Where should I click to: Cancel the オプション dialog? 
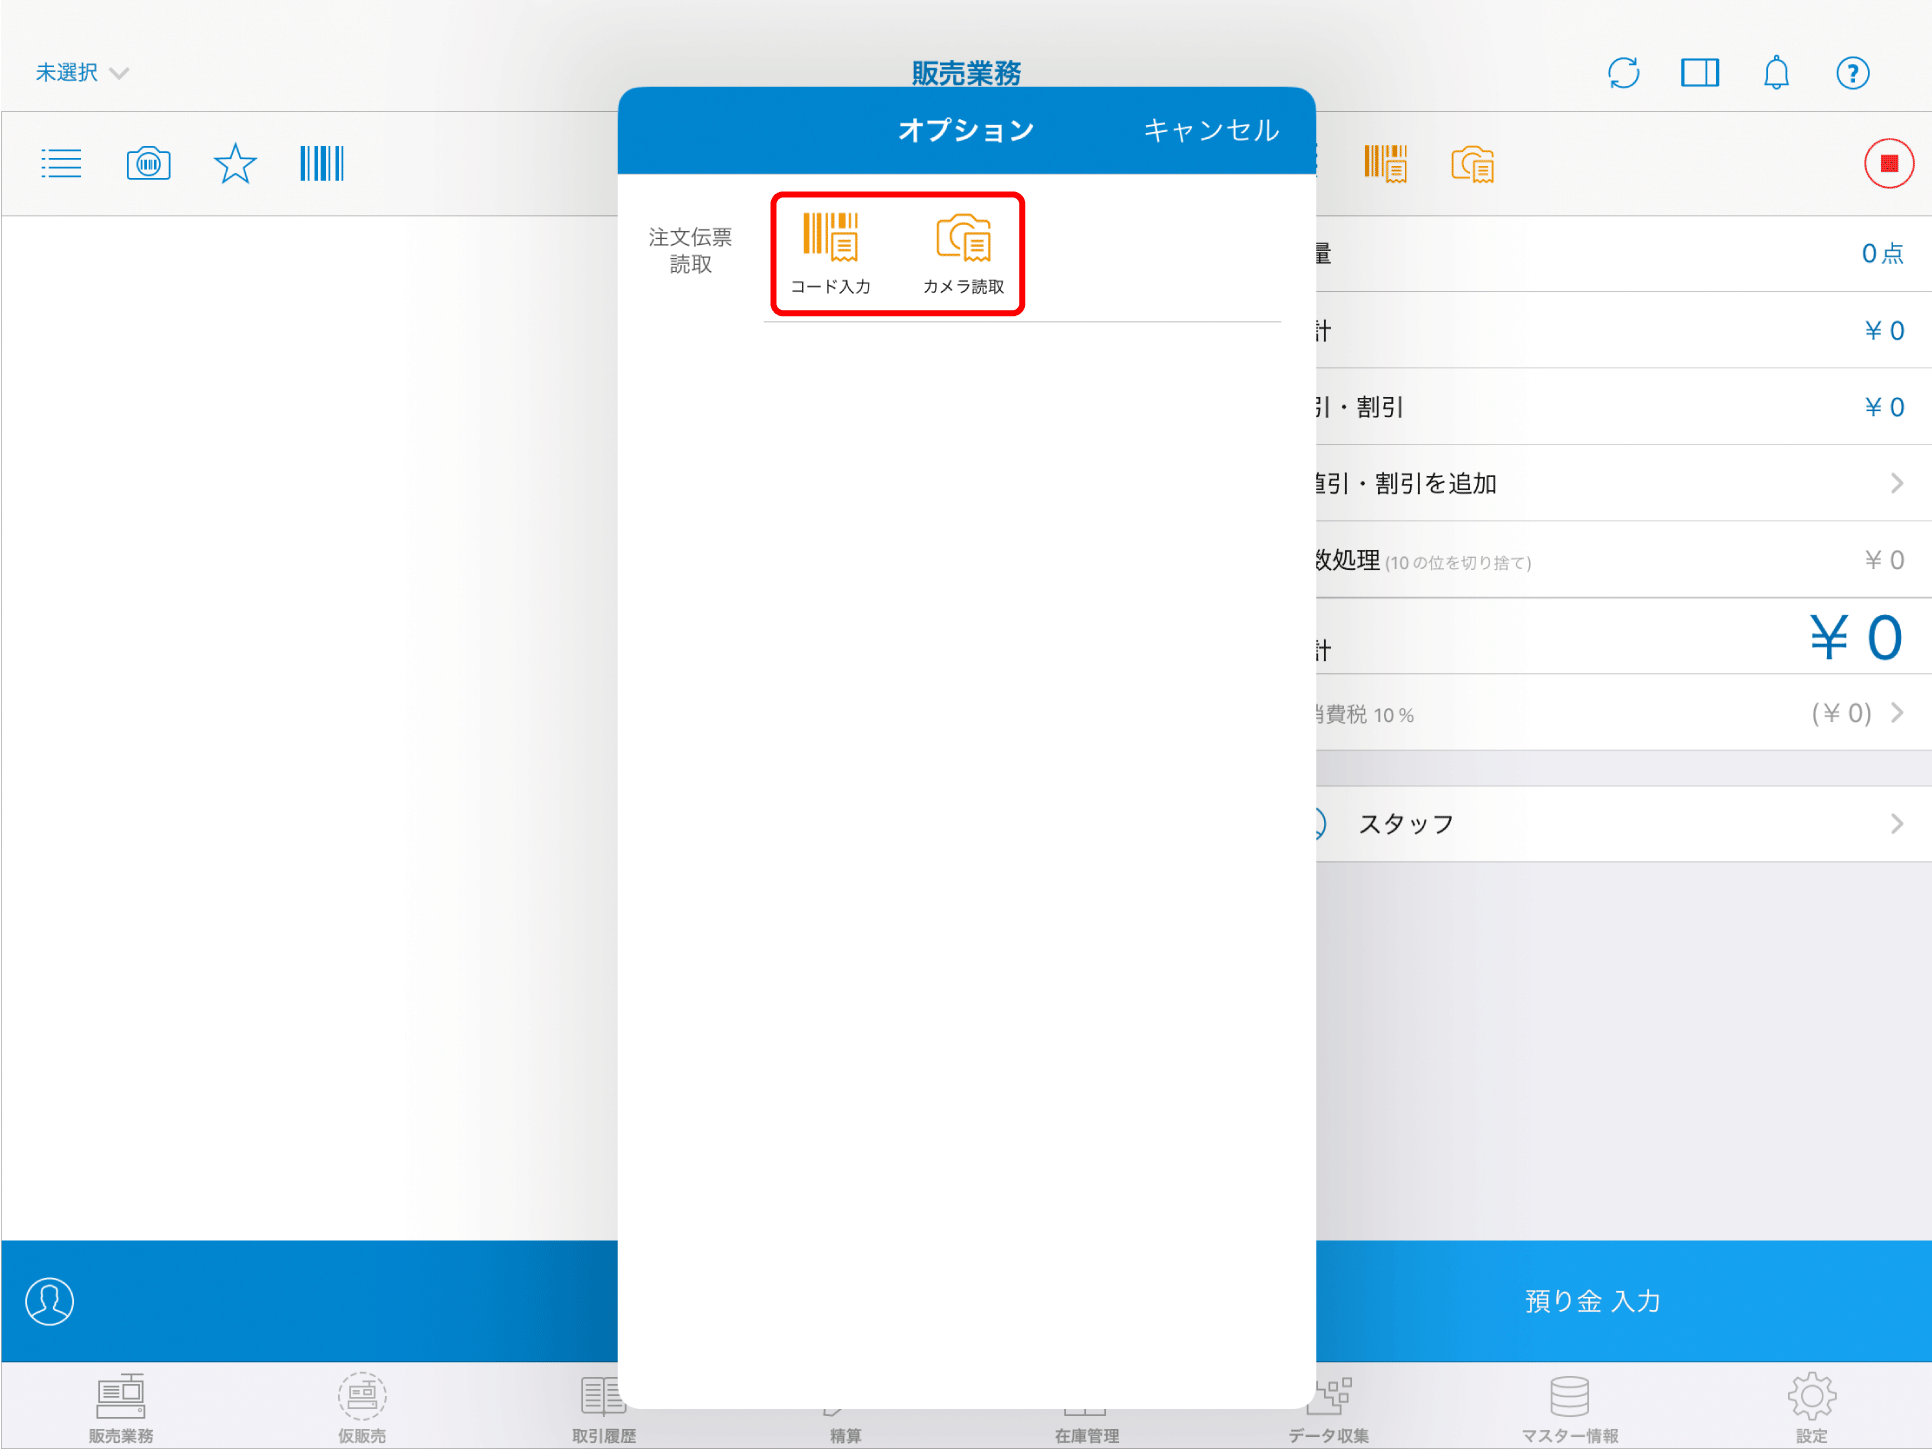pos(1210,130)
